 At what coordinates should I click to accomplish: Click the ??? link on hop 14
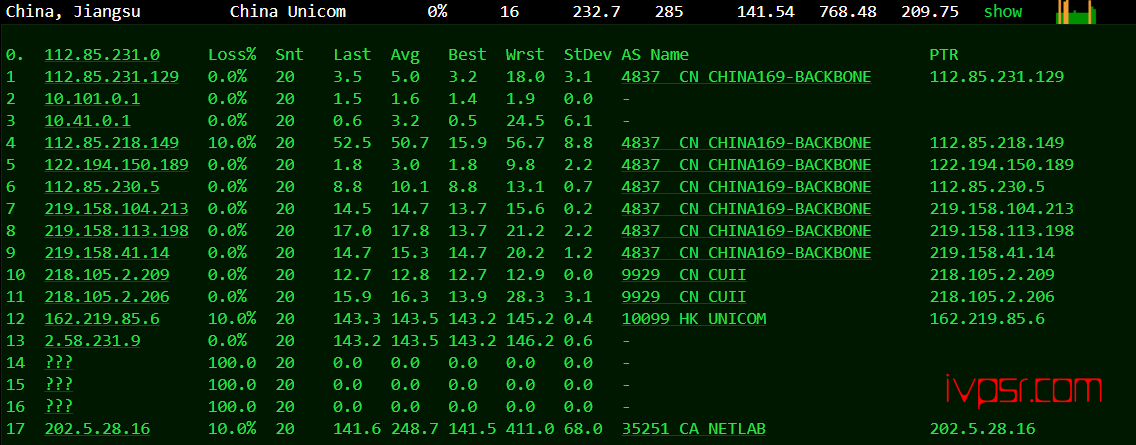coord(59,362)
